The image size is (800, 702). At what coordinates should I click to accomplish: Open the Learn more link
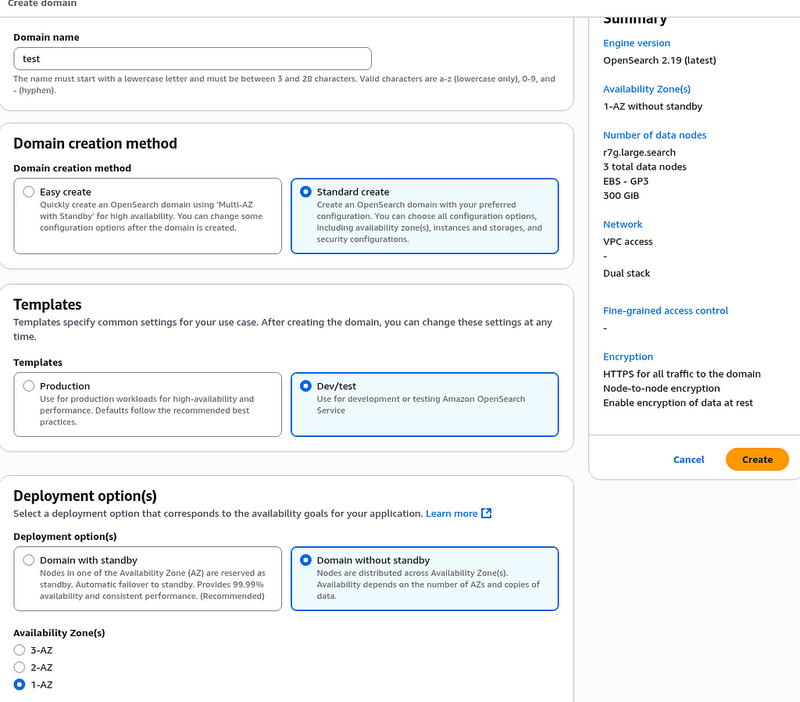pyautogui.click(x=451, y=514)
